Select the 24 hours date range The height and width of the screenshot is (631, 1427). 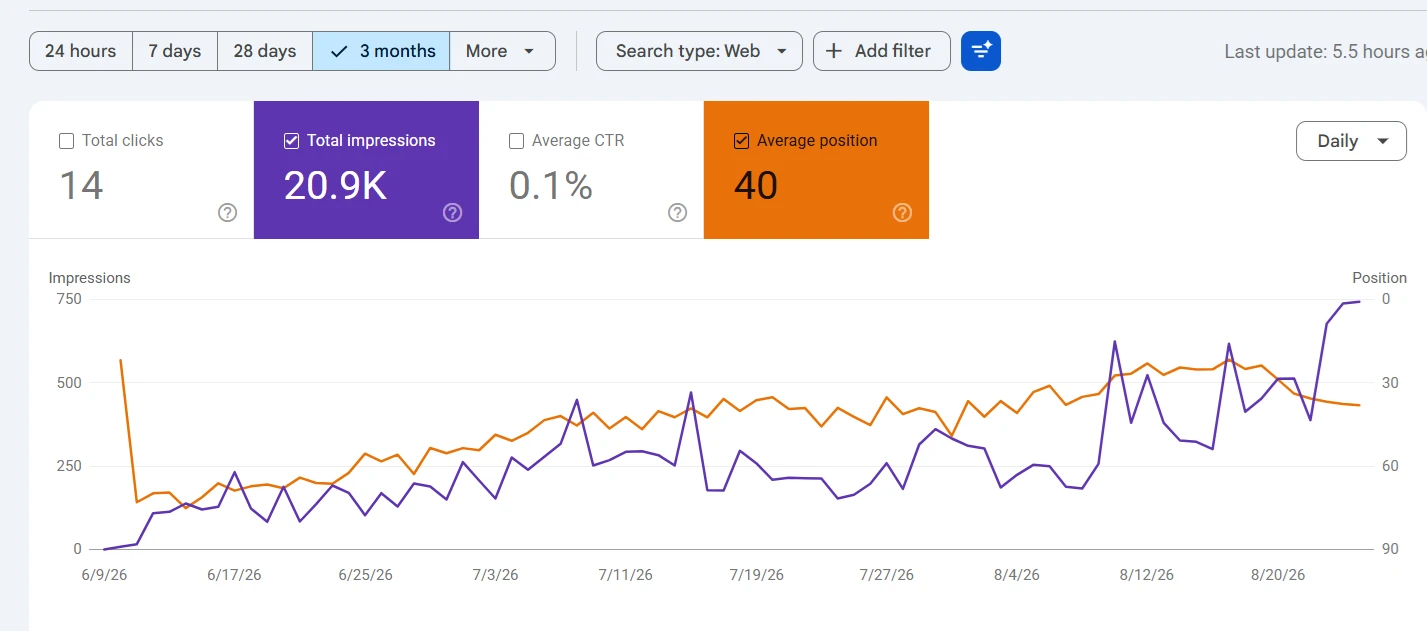tap(81, 51)
